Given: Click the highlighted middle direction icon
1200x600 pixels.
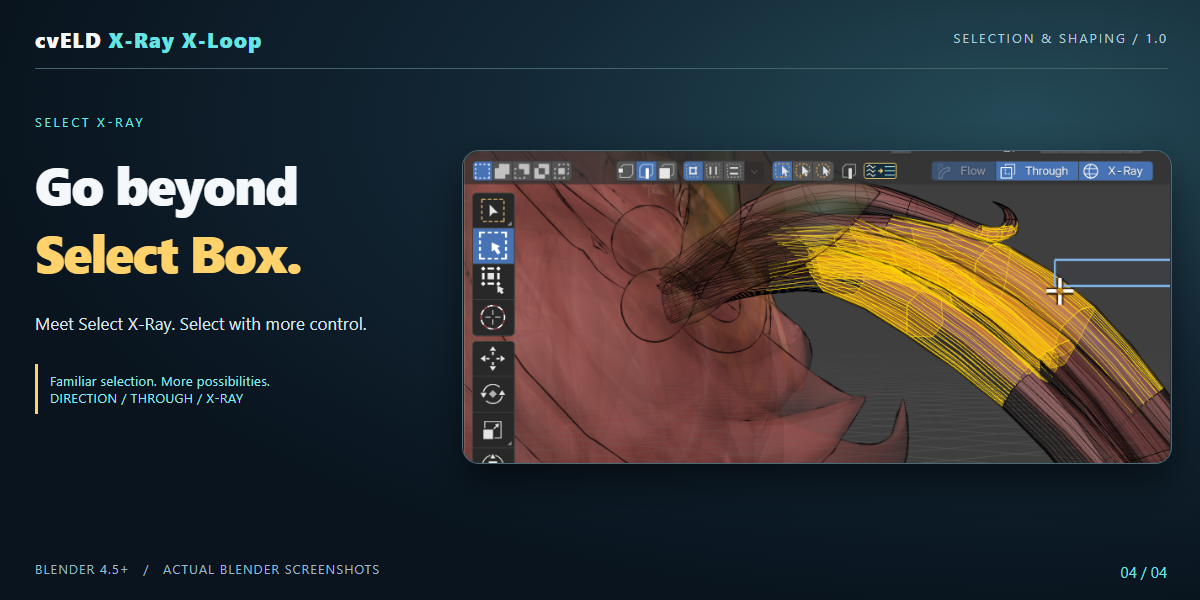Looking at the screenshot, I should click(646, 171).
